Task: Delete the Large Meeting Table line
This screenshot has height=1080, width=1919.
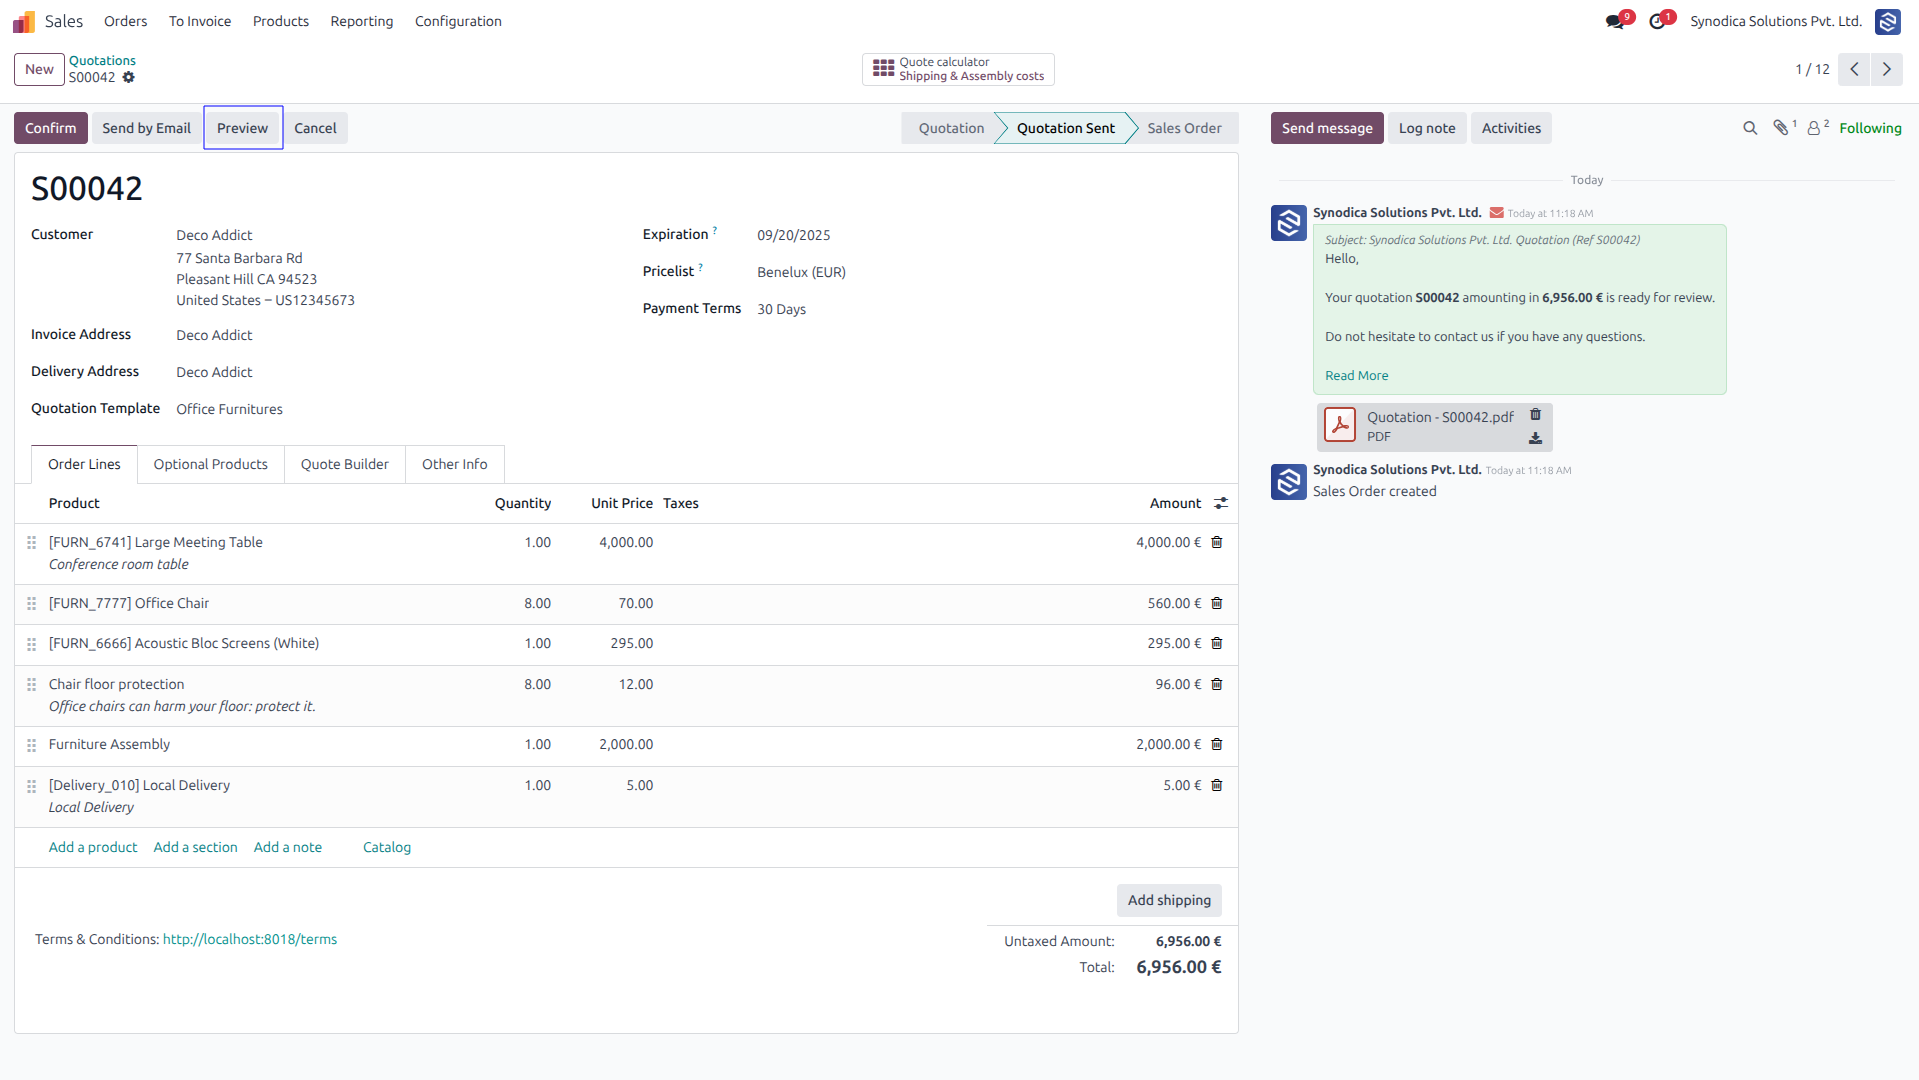Action: click(x=1217, y=542)
